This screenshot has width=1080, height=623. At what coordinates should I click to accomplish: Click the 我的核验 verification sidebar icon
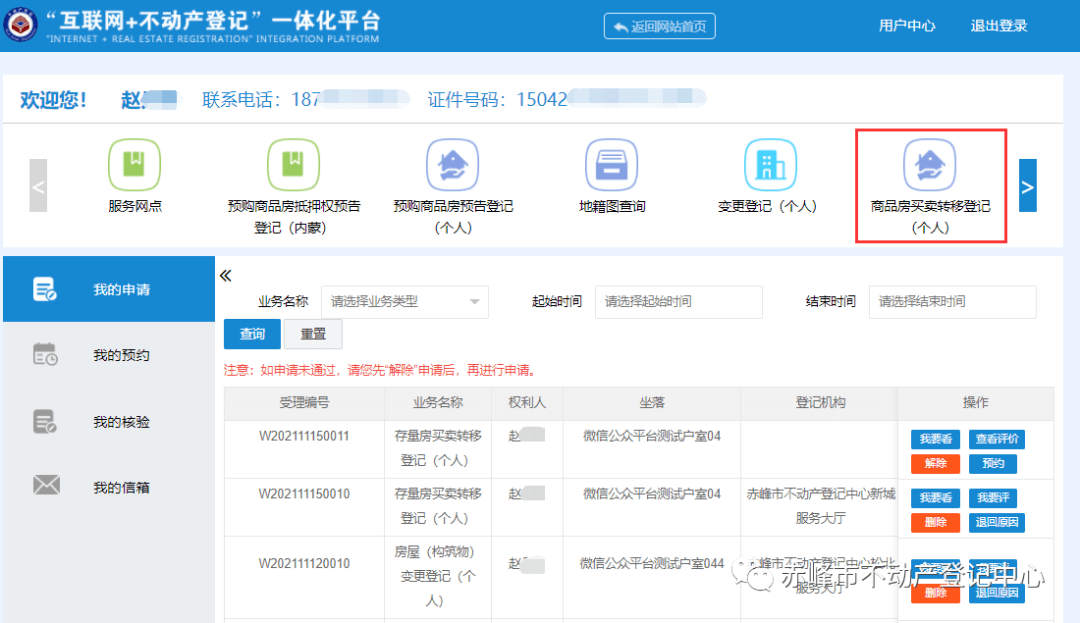coord(110,420)
